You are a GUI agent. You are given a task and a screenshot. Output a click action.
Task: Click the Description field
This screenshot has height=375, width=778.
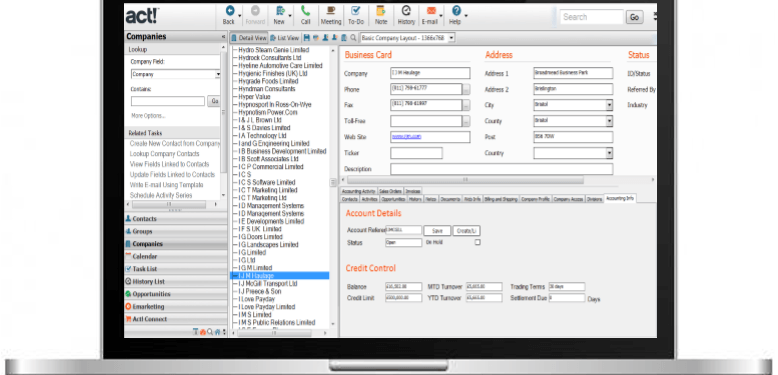point(502,169)
